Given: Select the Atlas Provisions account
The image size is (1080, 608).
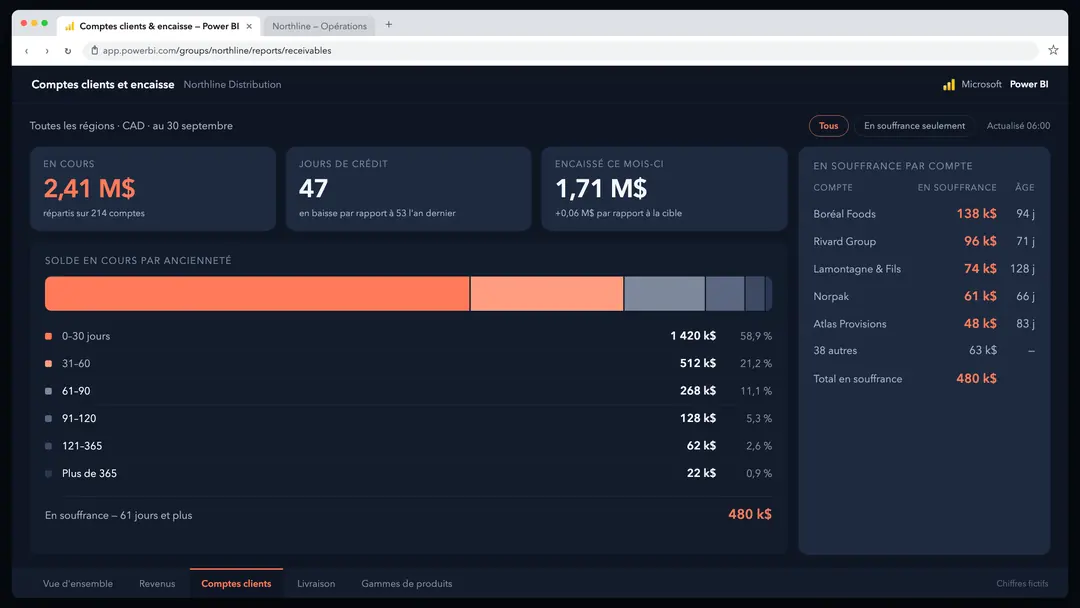Looking at the screenshot, I should coord(924,324).
